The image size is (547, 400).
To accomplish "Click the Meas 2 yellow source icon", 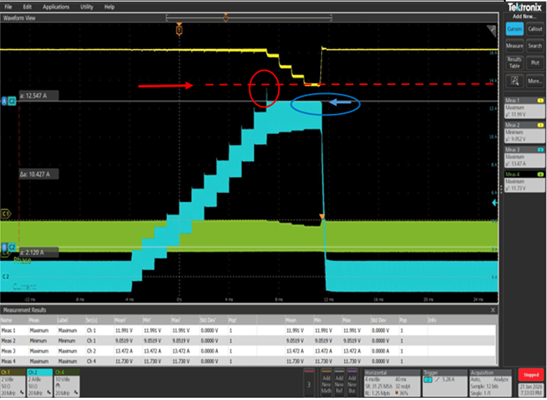I will (540, 125).
